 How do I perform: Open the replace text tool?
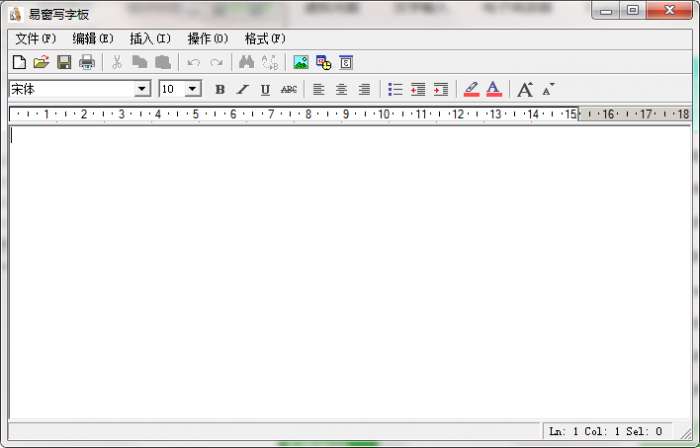[x=270, y=62]
